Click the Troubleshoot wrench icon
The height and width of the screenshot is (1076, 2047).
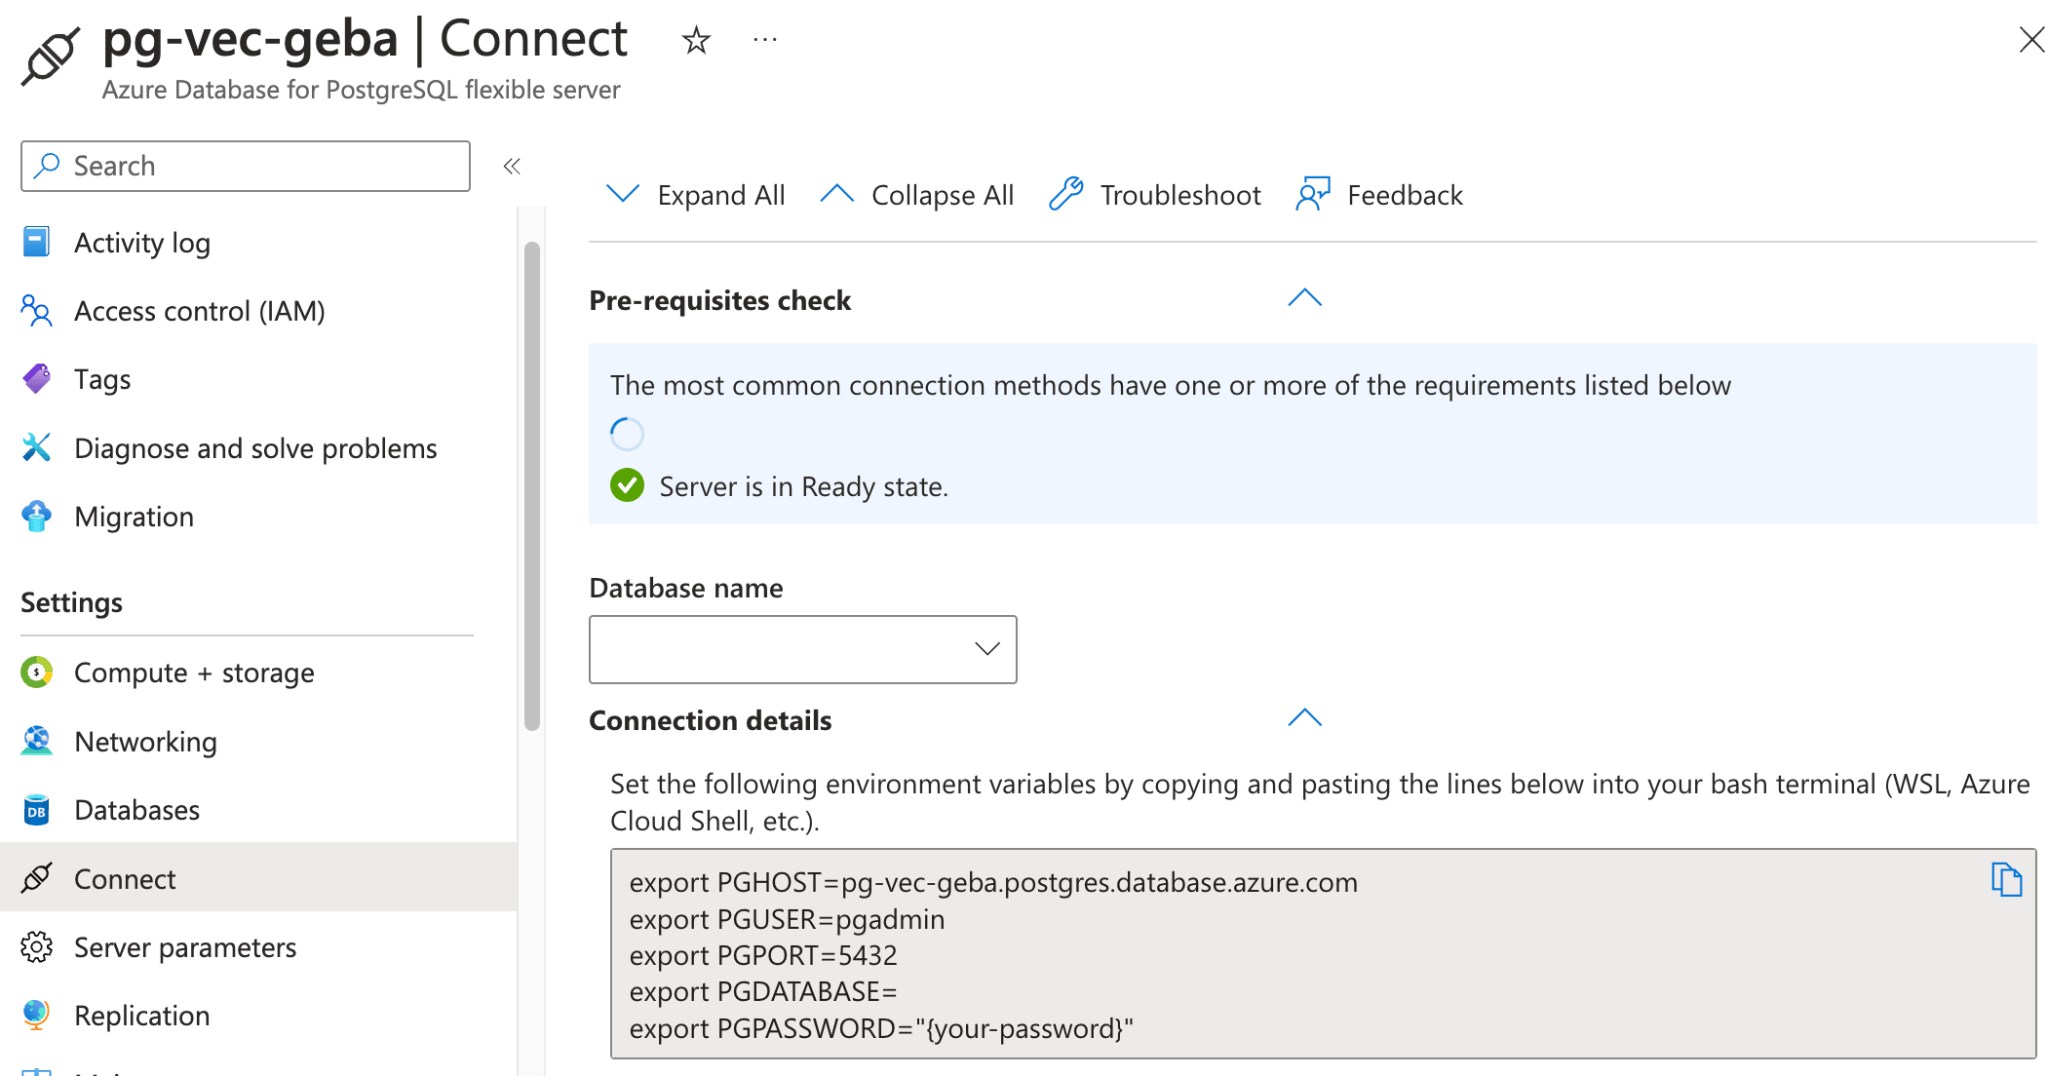1066,194
